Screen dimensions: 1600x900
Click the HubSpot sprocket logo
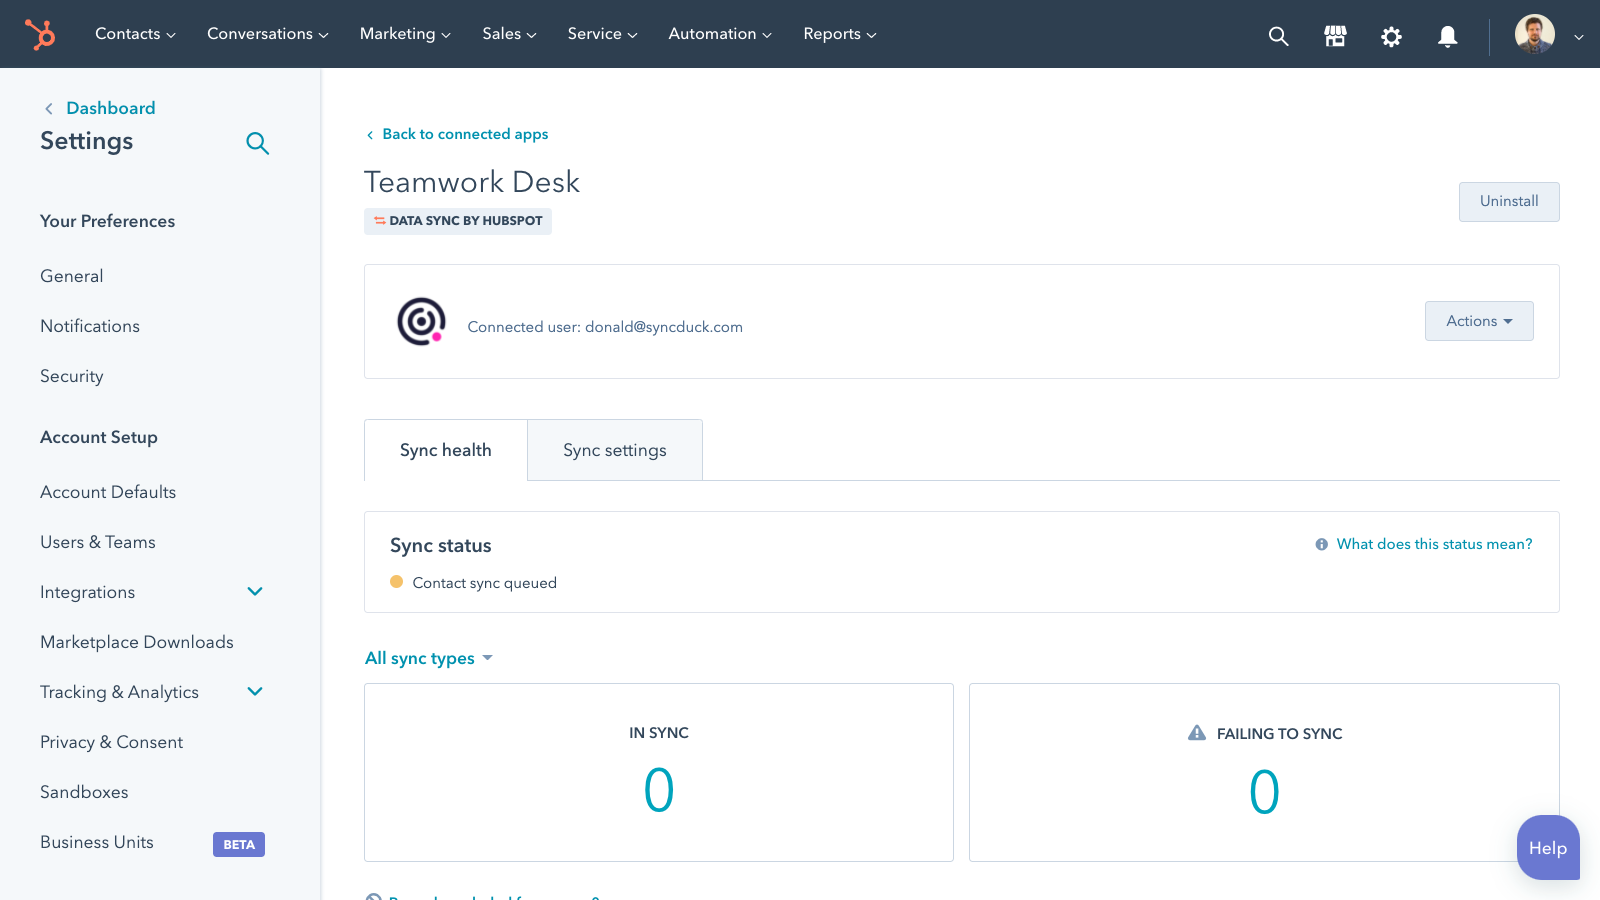(40, 33)
